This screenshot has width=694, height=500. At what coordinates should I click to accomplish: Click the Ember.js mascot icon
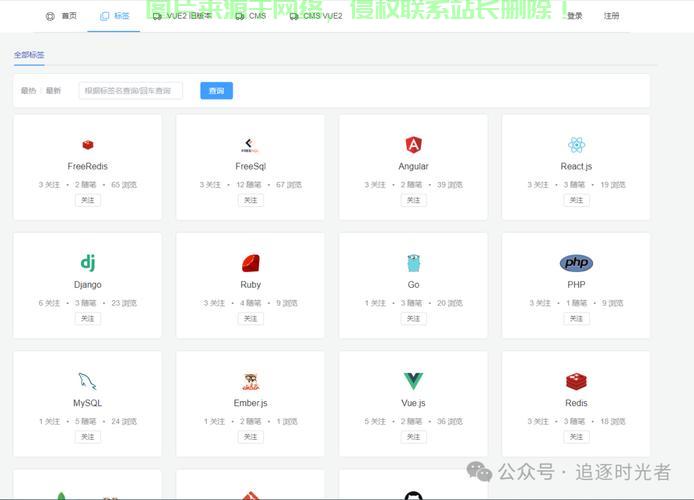pos(251,381)
